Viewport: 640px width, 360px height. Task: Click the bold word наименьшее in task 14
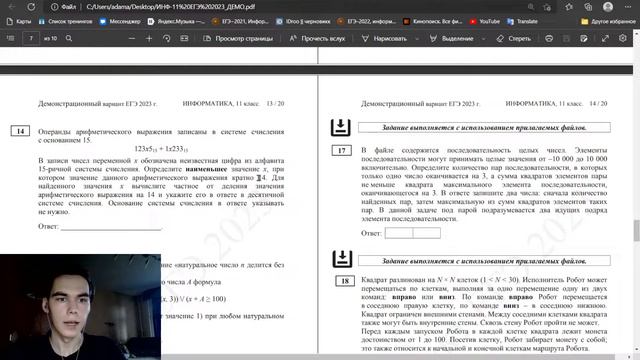pyautogui.click(x=206, y=169)
